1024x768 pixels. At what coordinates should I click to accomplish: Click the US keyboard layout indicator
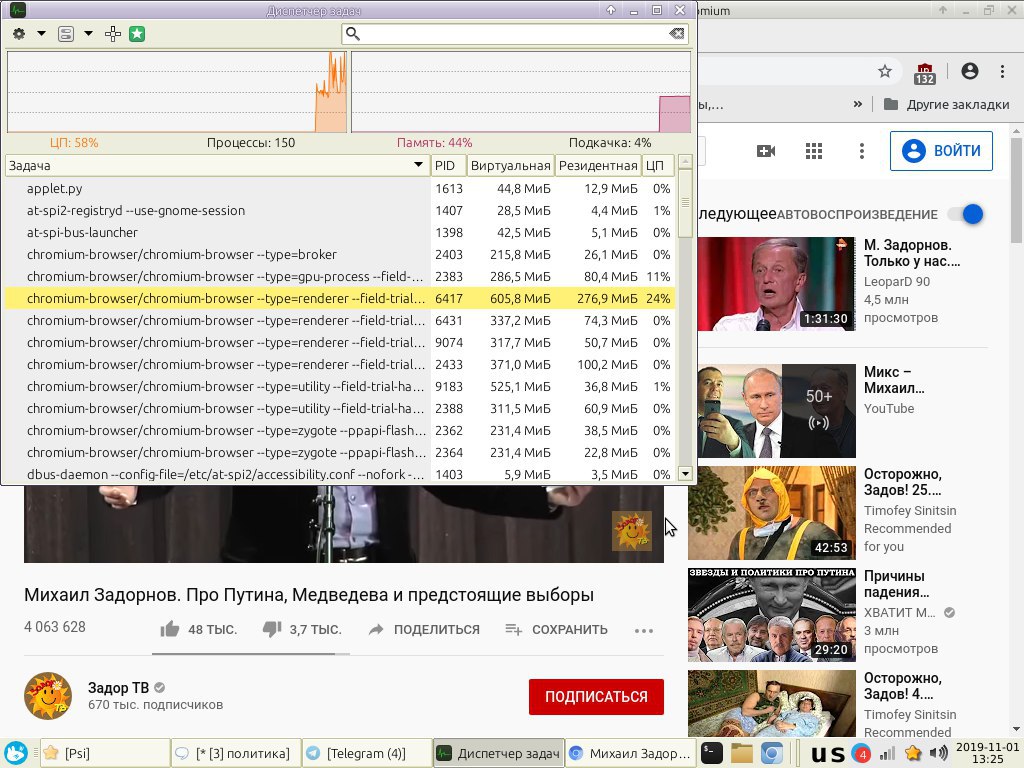coord(827,754)
